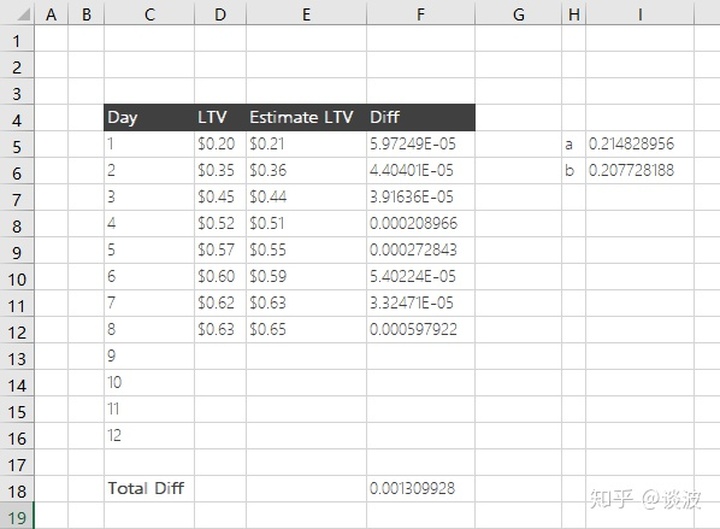The width and height of the screenshot is (720, 529).
Task: Select Diff cell 5.40224E-05
Action: tap(421, 277)
